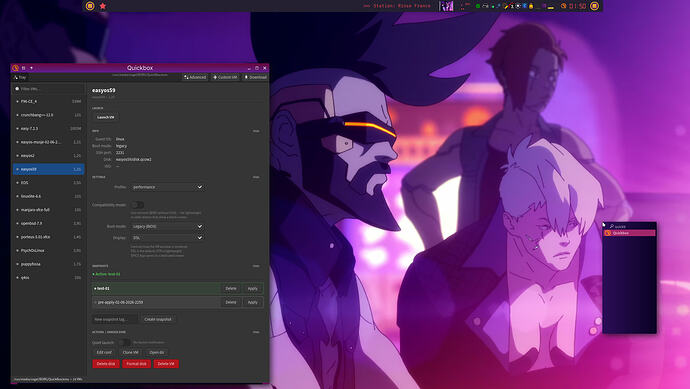
Task: Click the clock showing 01:50
Action: tap(577, 6)
